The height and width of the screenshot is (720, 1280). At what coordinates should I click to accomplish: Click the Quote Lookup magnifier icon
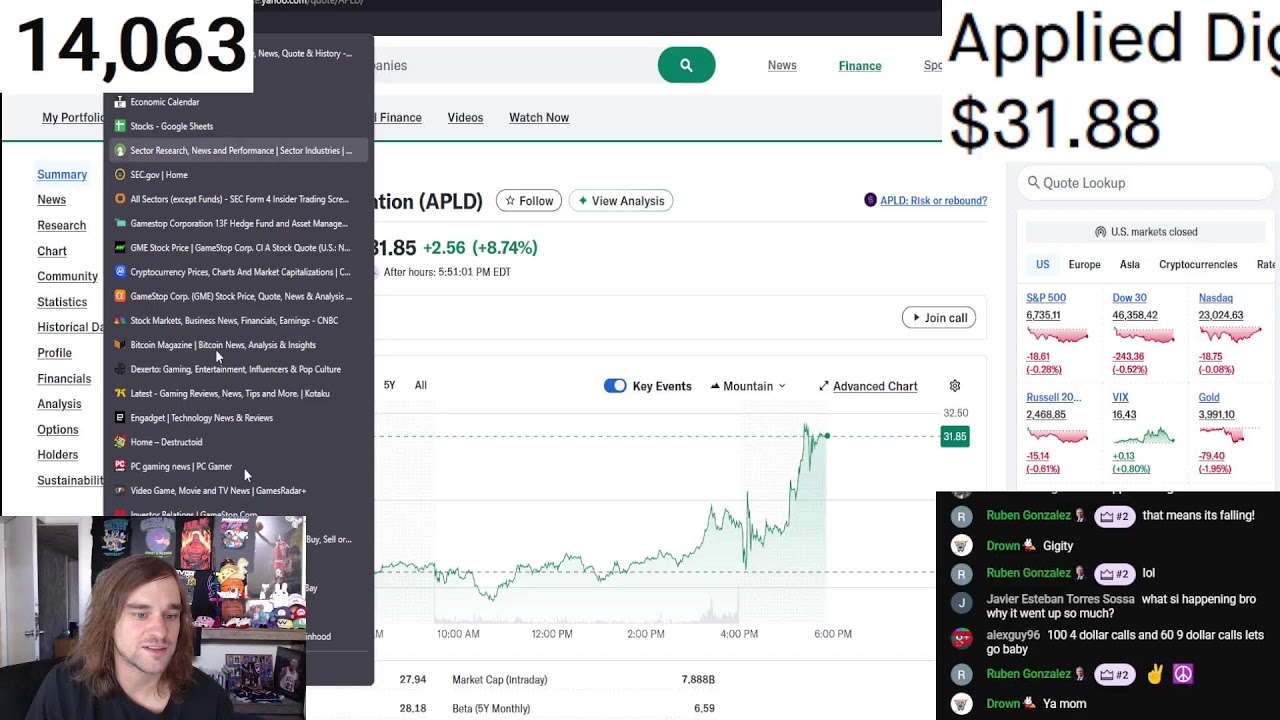pos(1034,183)
